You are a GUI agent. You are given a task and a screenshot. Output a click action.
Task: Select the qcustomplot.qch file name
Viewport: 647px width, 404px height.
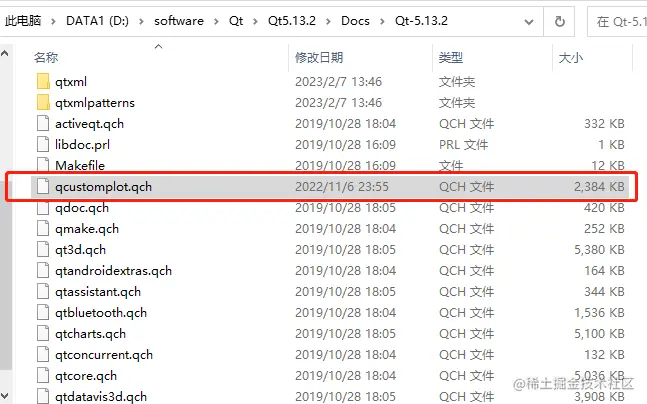(104, 187)
